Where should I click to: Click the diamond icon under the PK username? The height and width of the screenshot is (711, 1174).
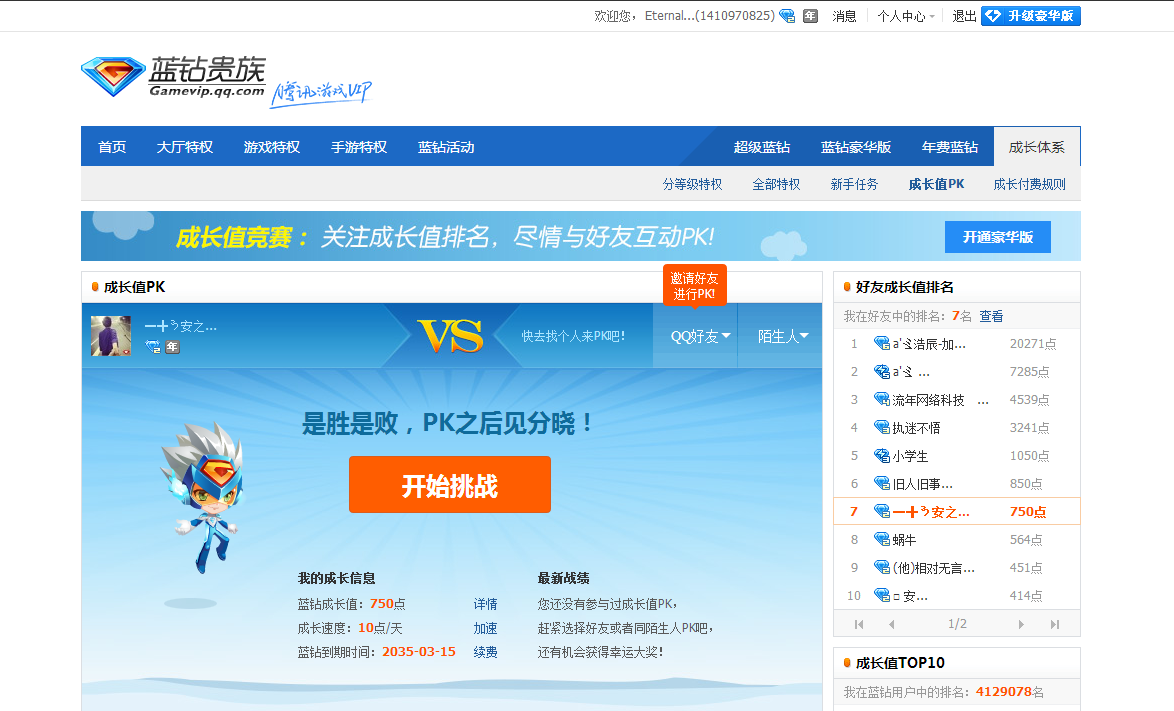tap(153, 347)
